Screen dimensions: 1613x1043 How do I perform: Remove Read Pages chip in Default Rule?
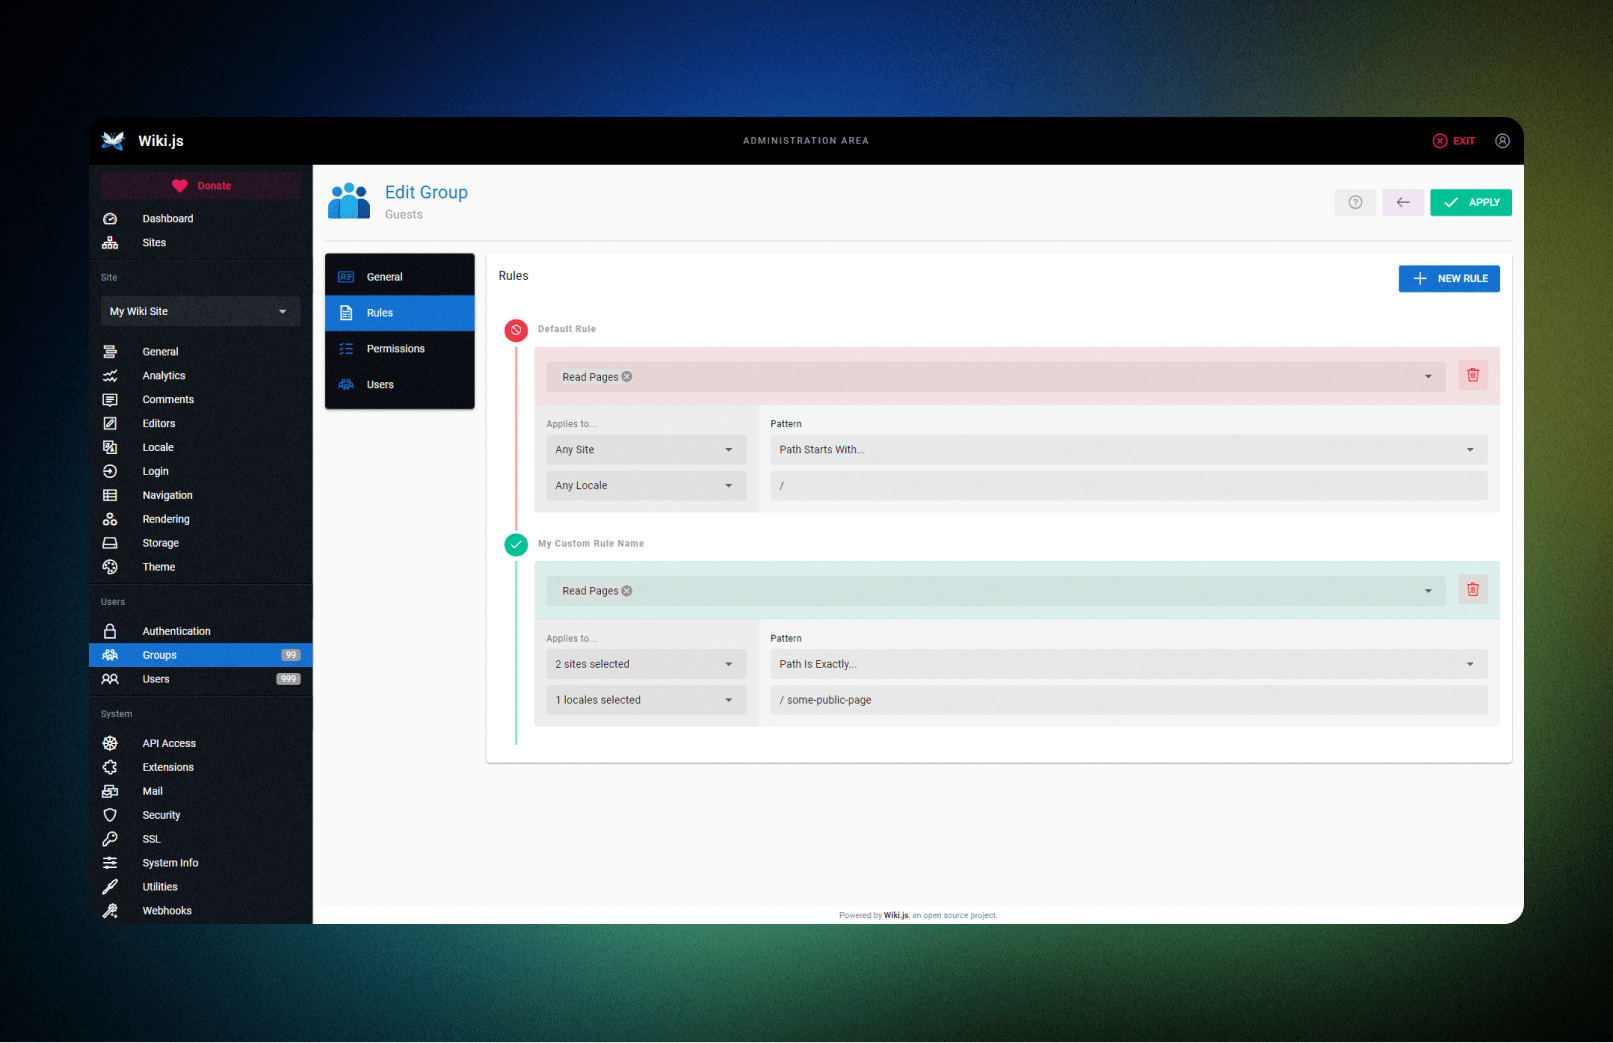click(627, 377)
